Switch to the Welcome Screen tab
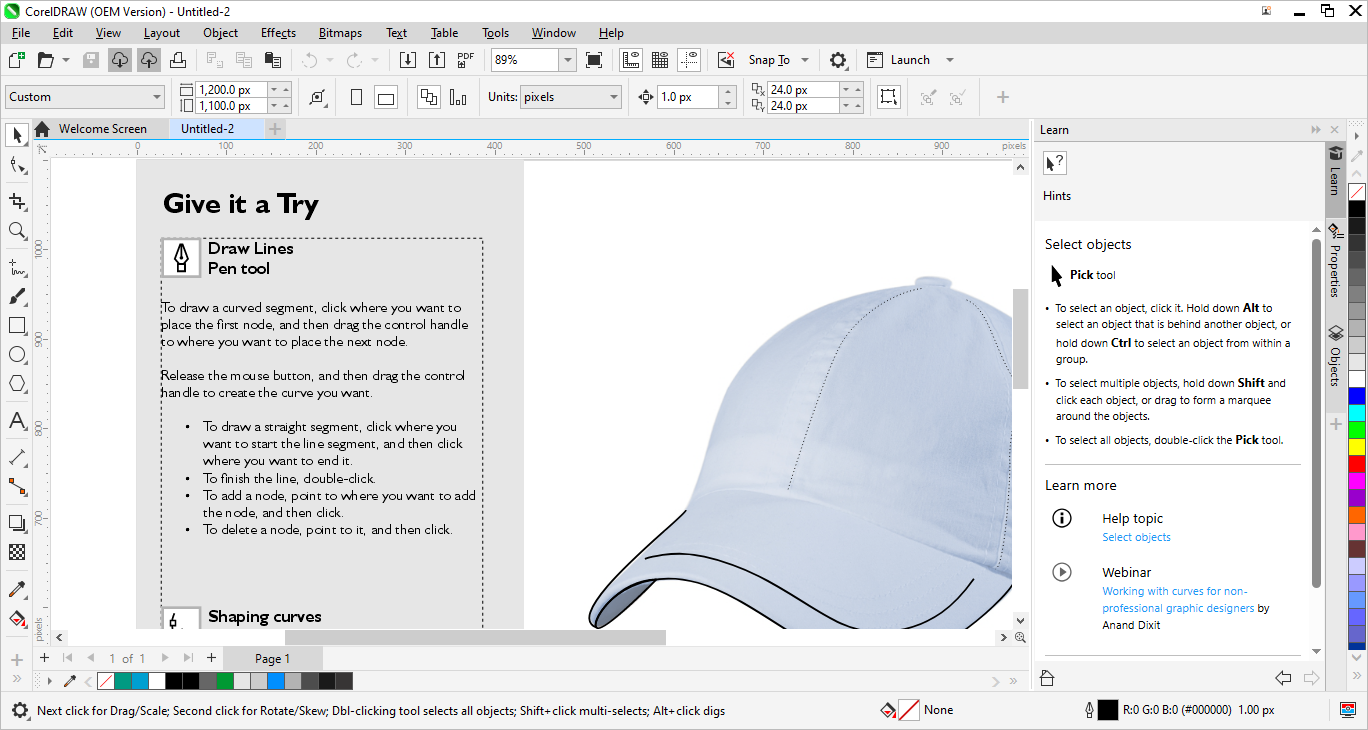This screenshot has height=730, width=1368. (102, 129)
